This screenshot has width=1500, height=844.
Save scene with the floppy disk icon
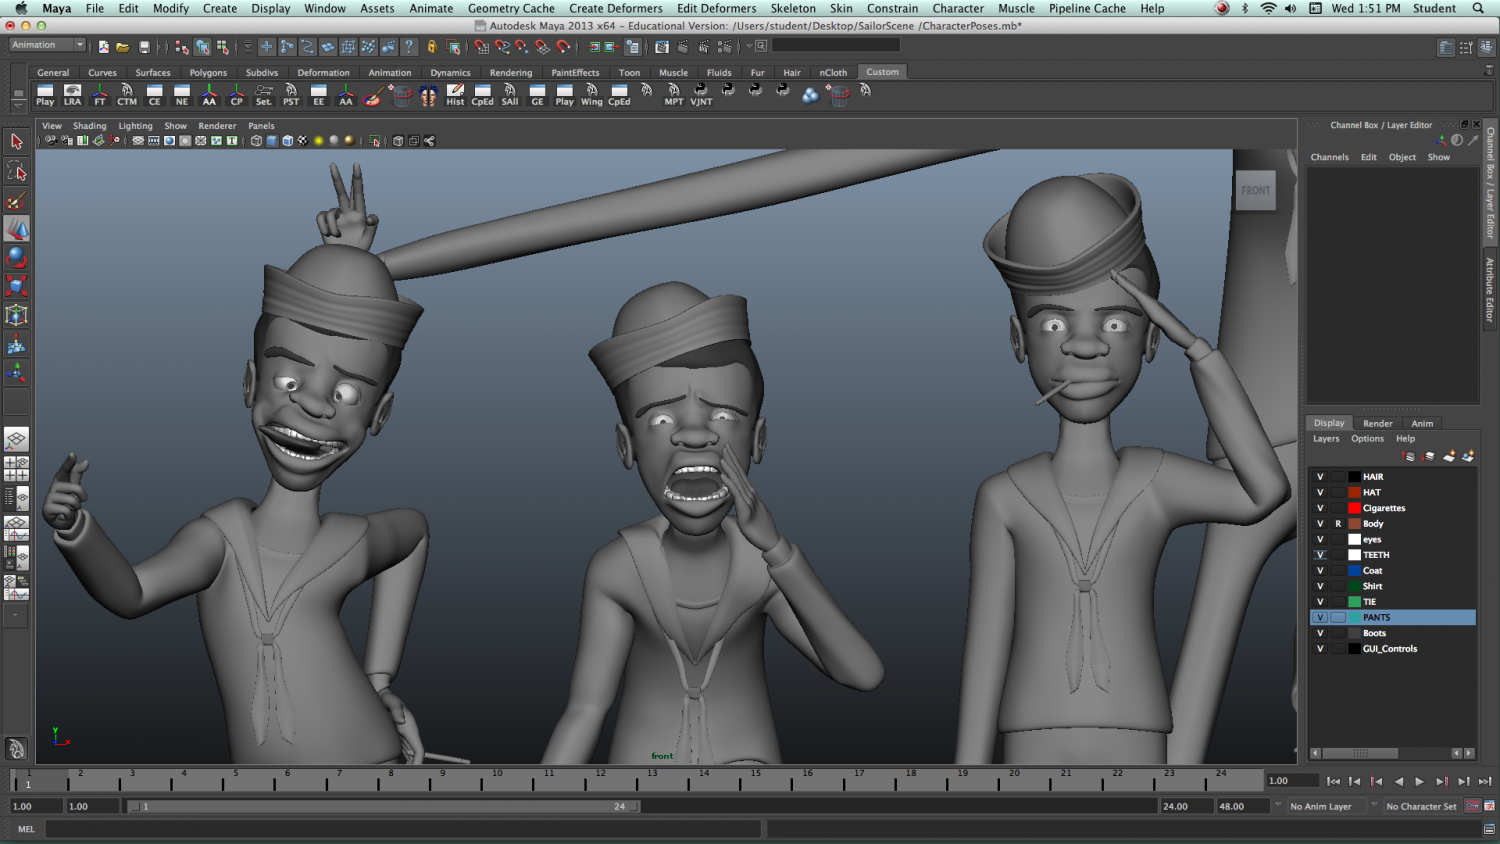click(144, 46)
